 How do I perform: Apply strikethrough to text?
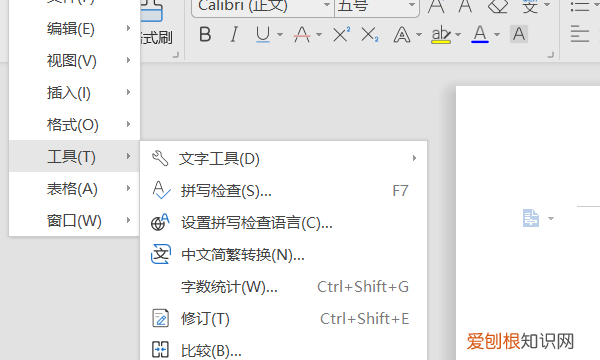click(x=302, y=34)
